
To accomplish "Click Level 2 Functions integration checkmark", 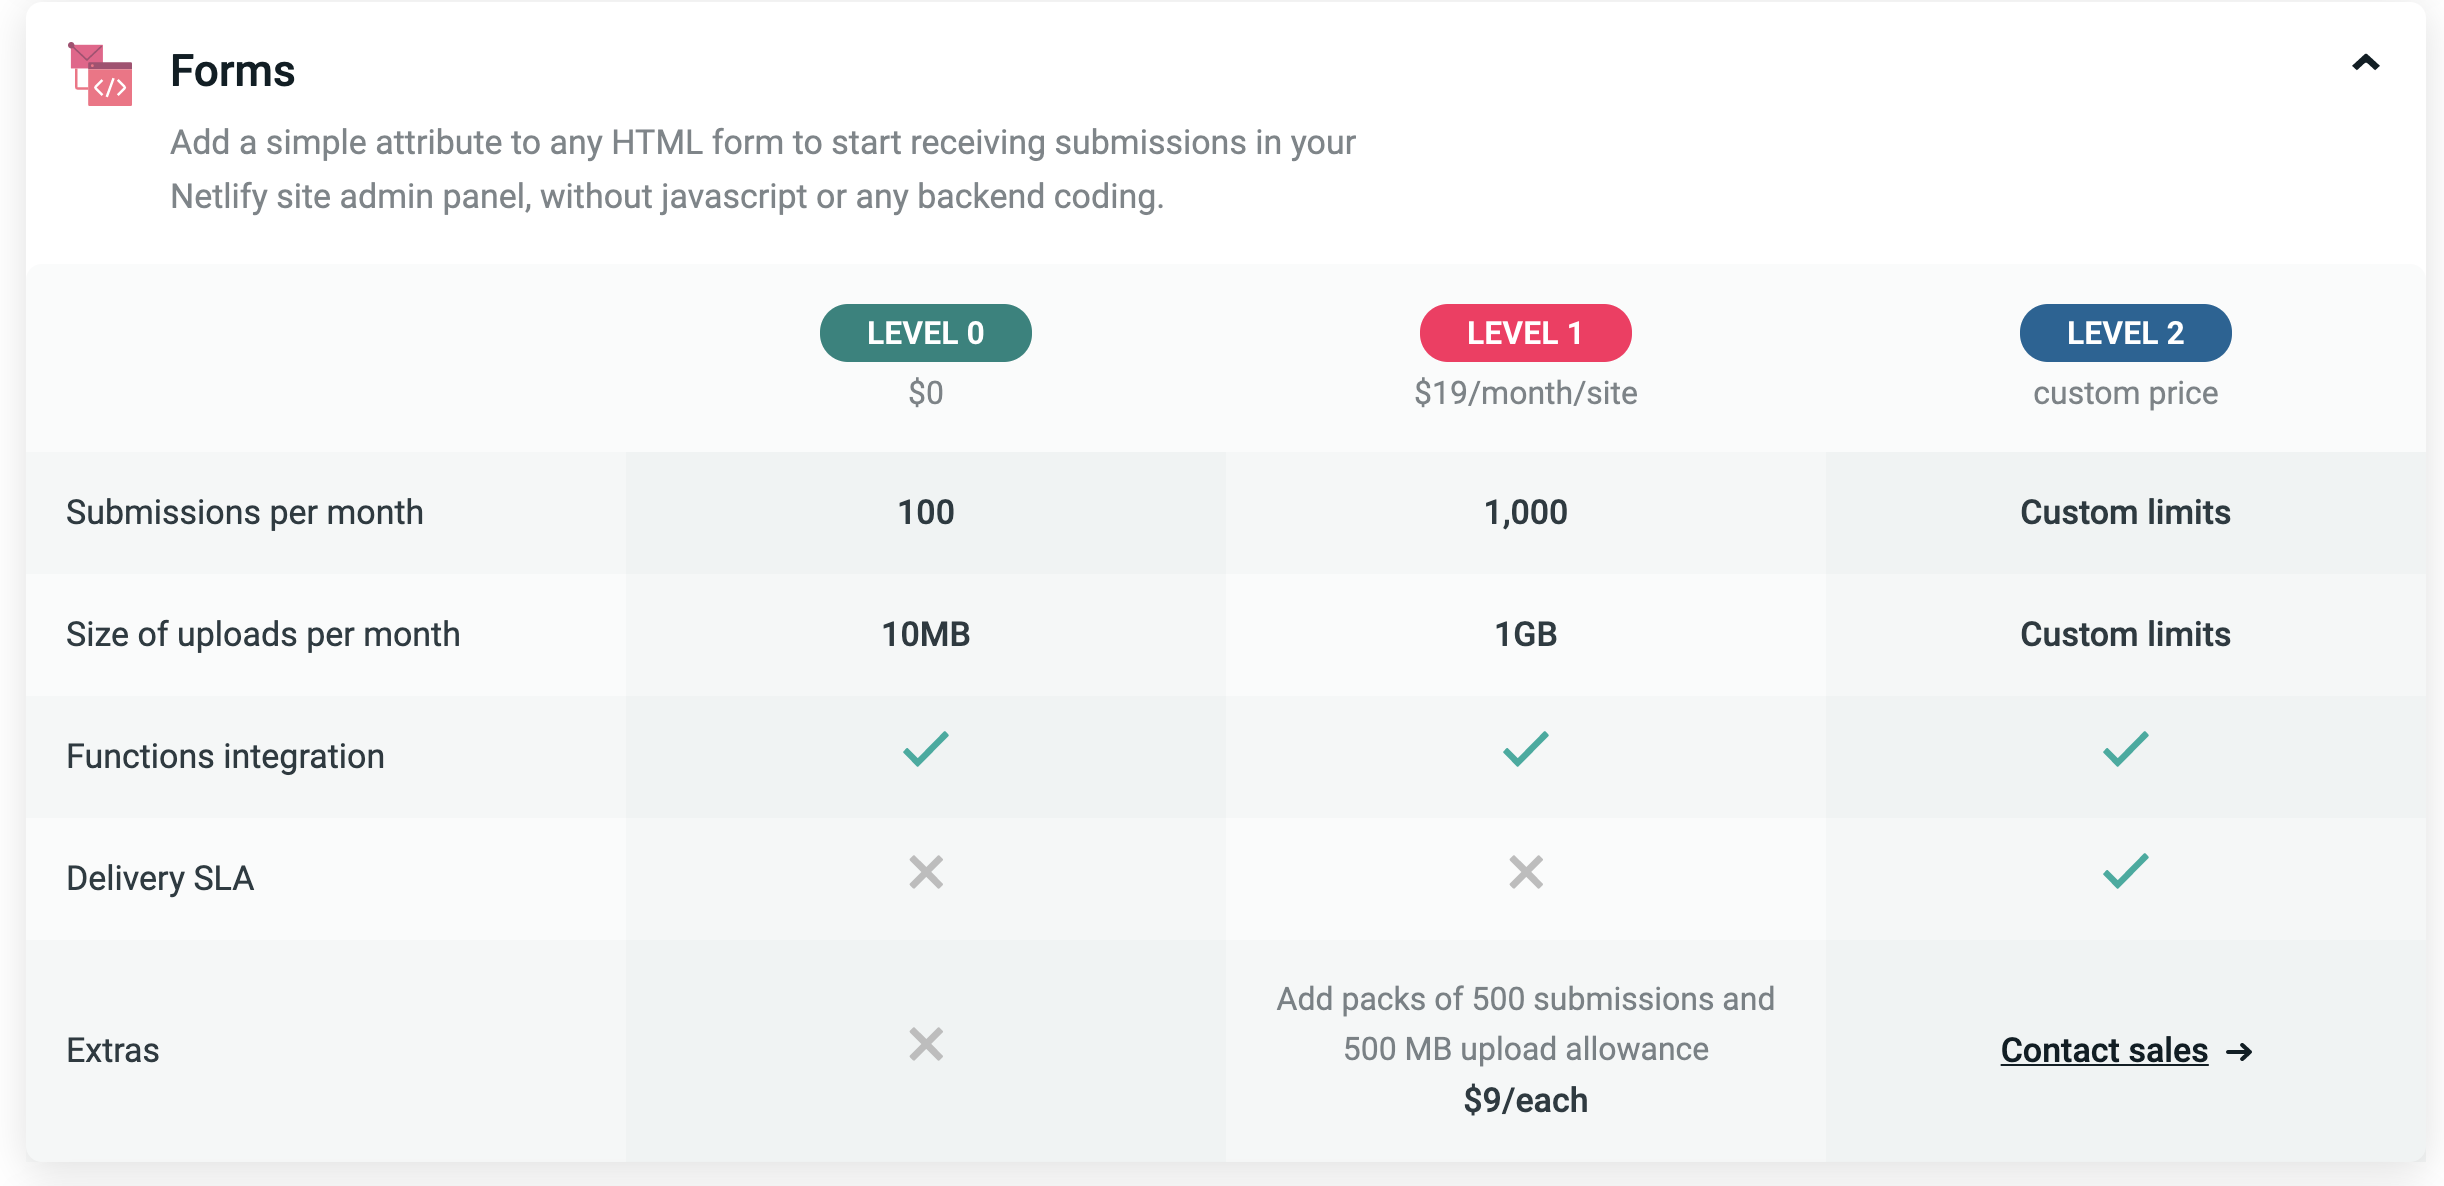I will coord(2125,749).
